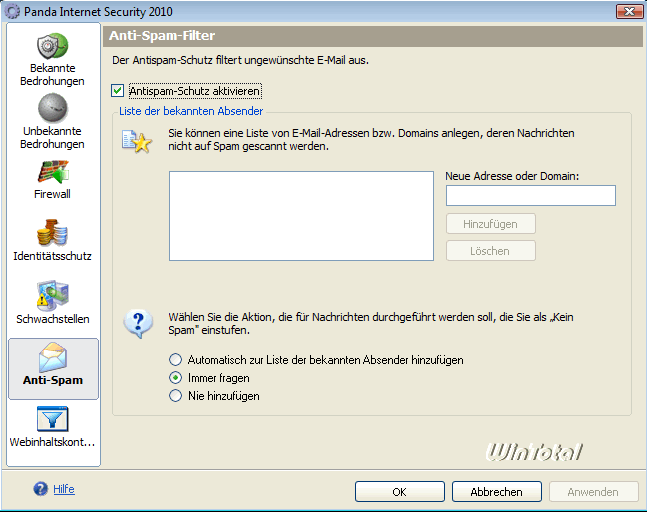Click the Neue Adresse oder Domain label
The height and width of the screenshot is (512, 647).
point(512,176)
